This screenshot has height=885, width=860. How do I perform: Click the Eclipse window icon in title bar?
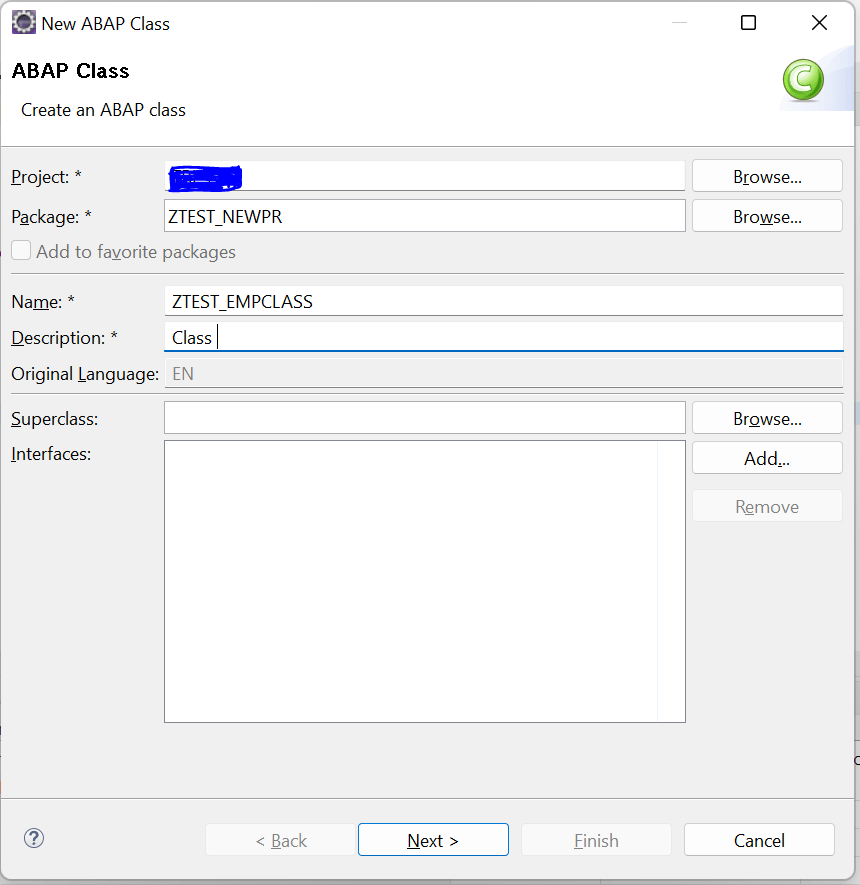(x=24, y=23)
